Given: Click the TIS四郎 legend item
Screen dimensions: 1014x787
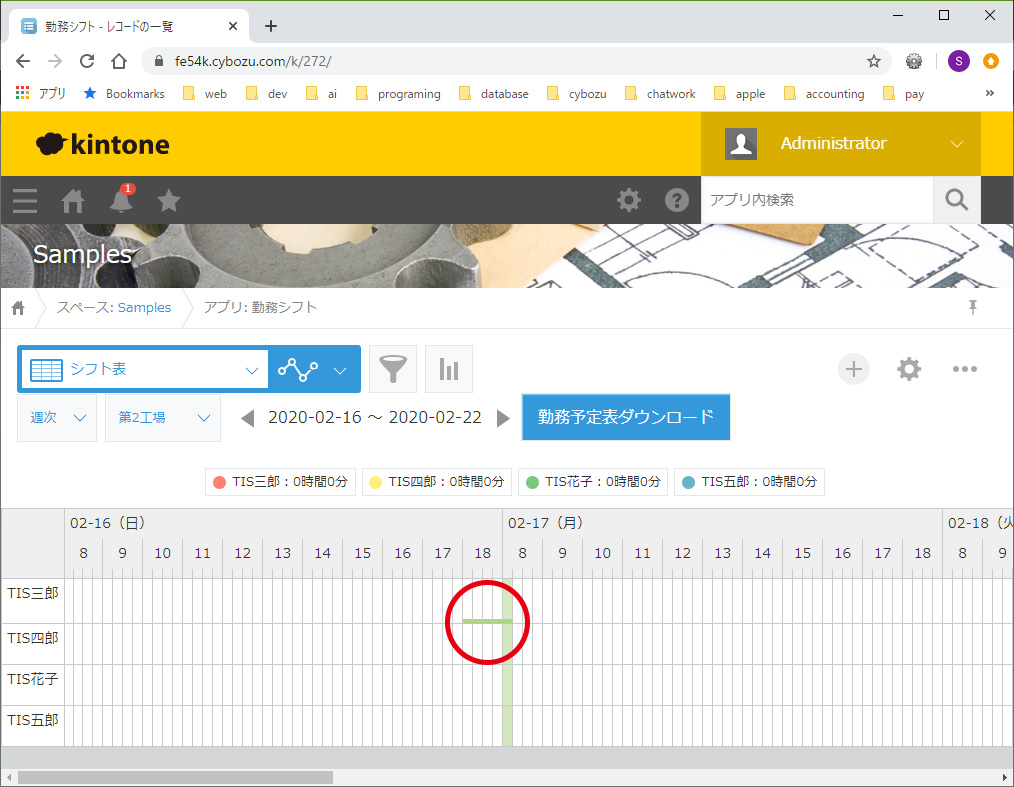Looking at the screenshot, I should tap(437, 482).
